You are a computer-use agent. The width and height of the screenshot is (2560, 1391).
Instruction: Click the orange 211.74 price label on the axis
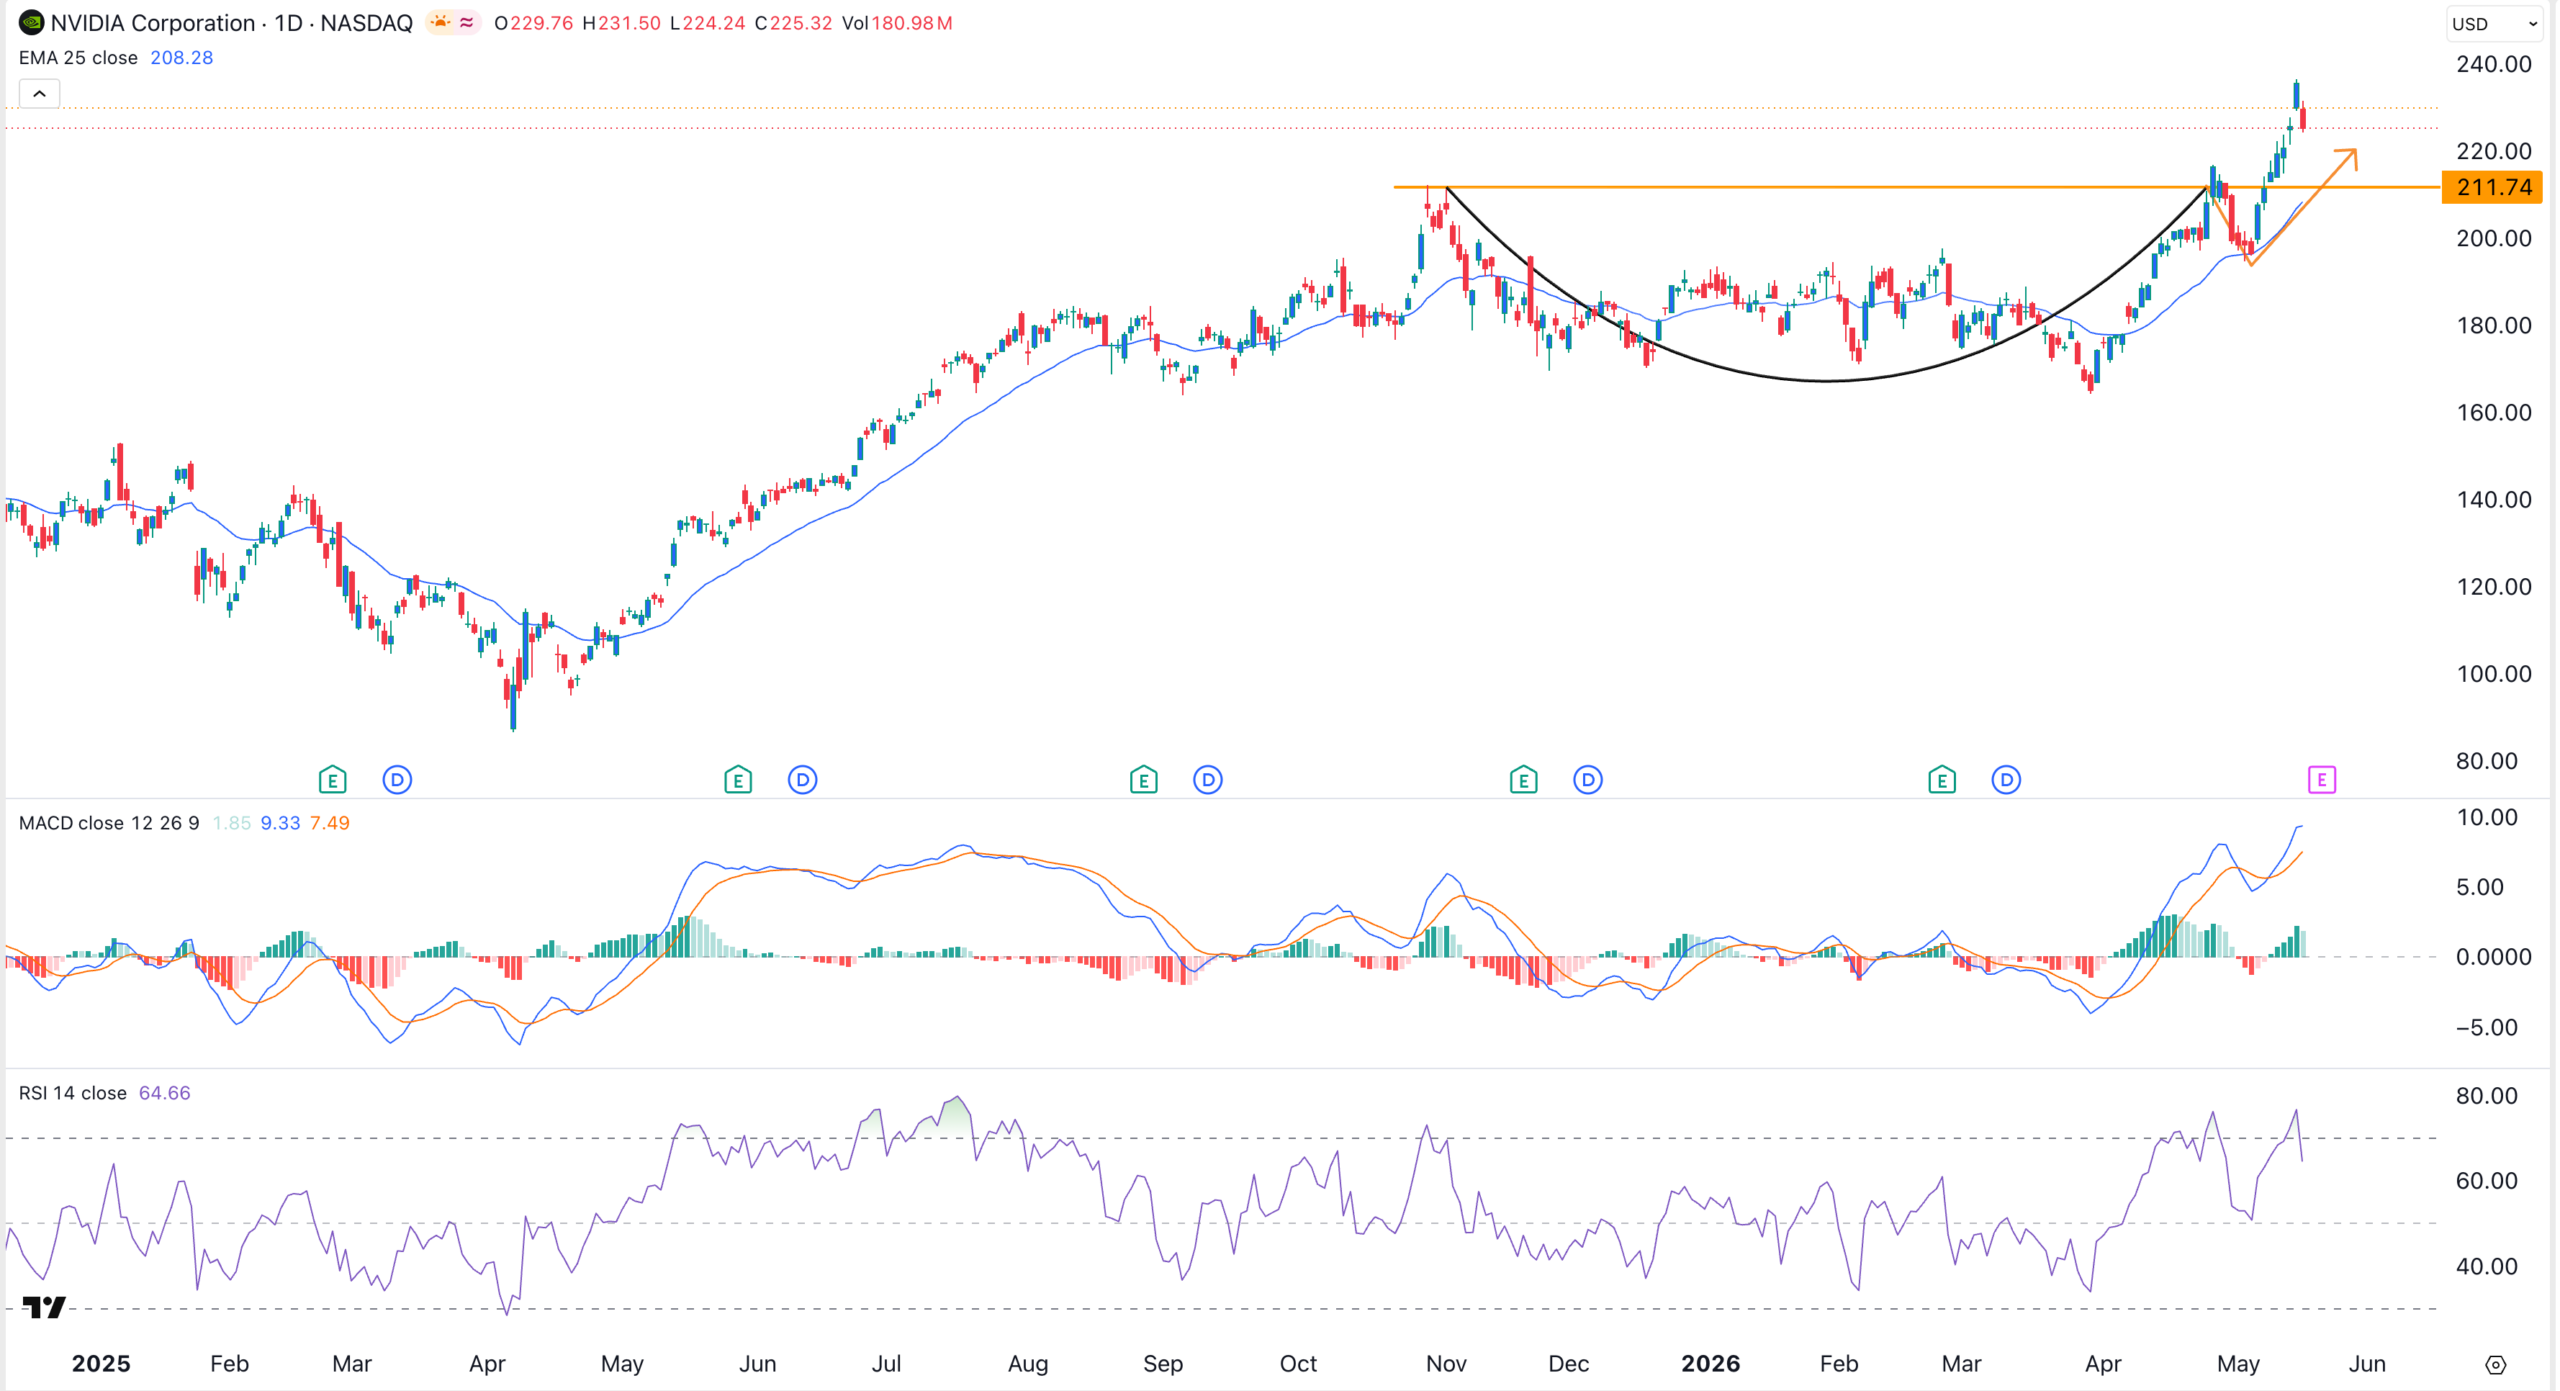(2492, 187)
